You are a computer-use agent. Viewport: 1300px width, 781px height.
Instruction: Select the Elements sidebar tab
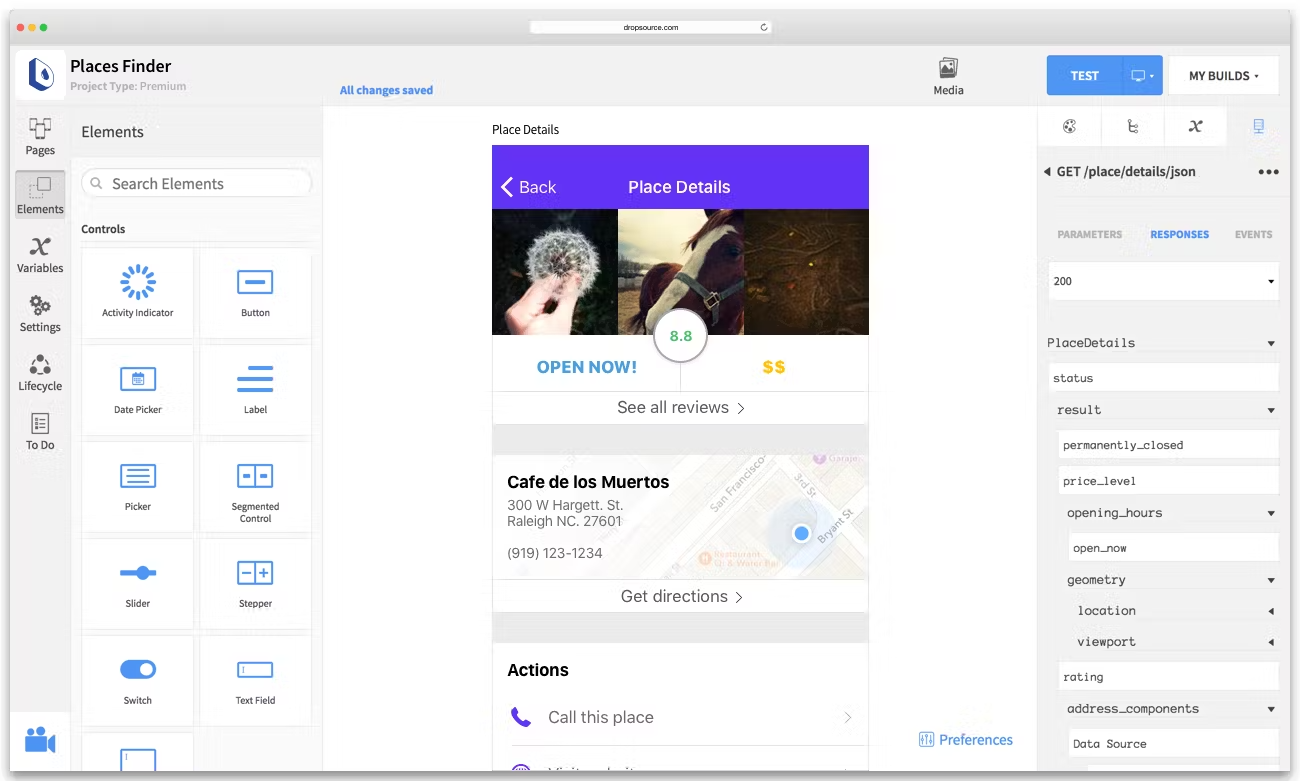click(x=40, y=194)
